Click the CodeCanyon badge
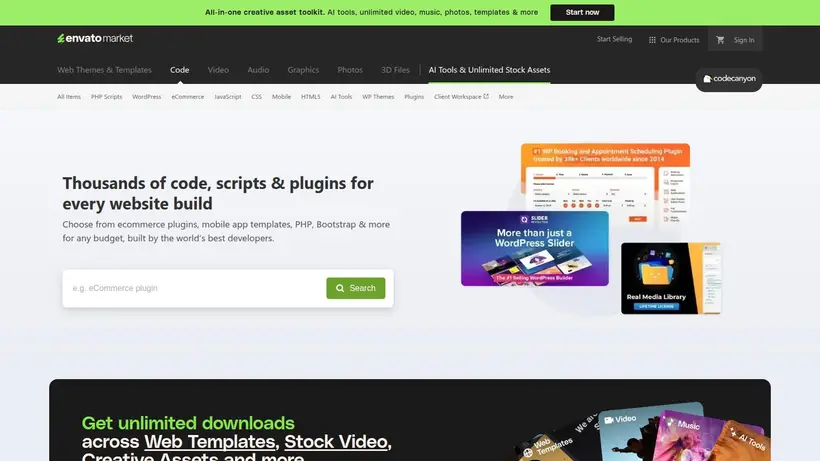 (728, 79)
